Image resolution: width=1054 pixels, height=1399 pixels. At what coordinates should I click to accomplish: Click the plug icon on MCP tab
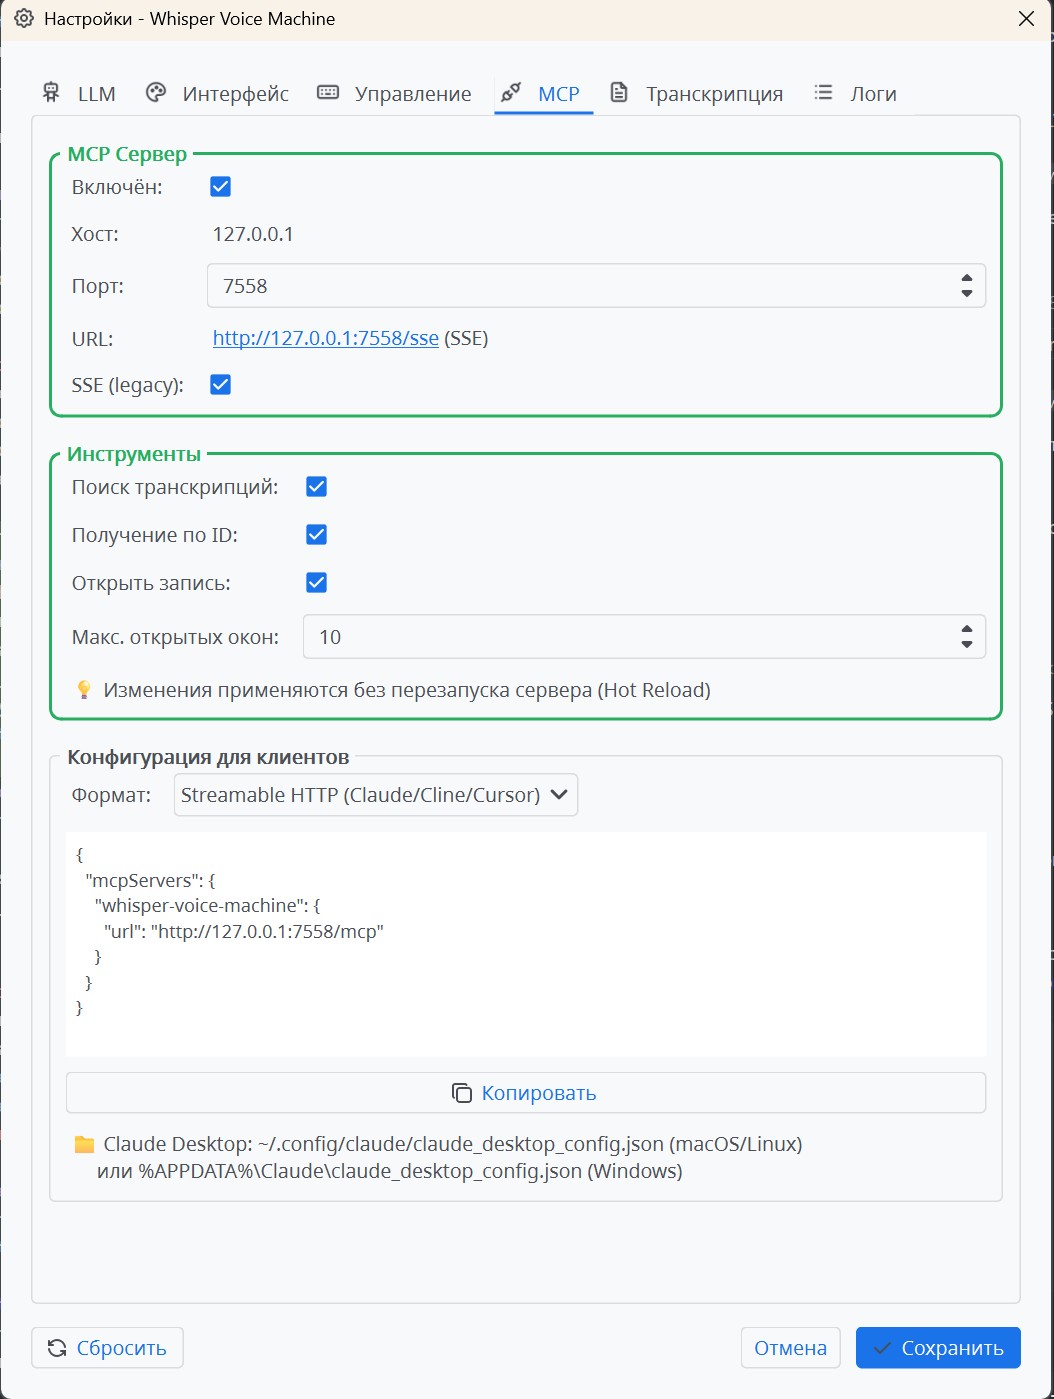[x=511, y=93]
